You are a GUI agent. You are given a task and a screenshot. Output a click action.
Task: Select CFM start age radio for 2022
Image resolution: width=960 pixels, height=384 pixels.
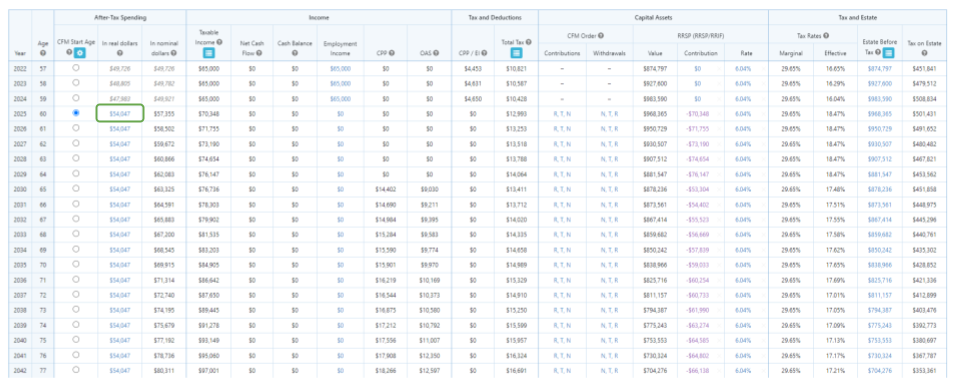click(x=76, y=68)
